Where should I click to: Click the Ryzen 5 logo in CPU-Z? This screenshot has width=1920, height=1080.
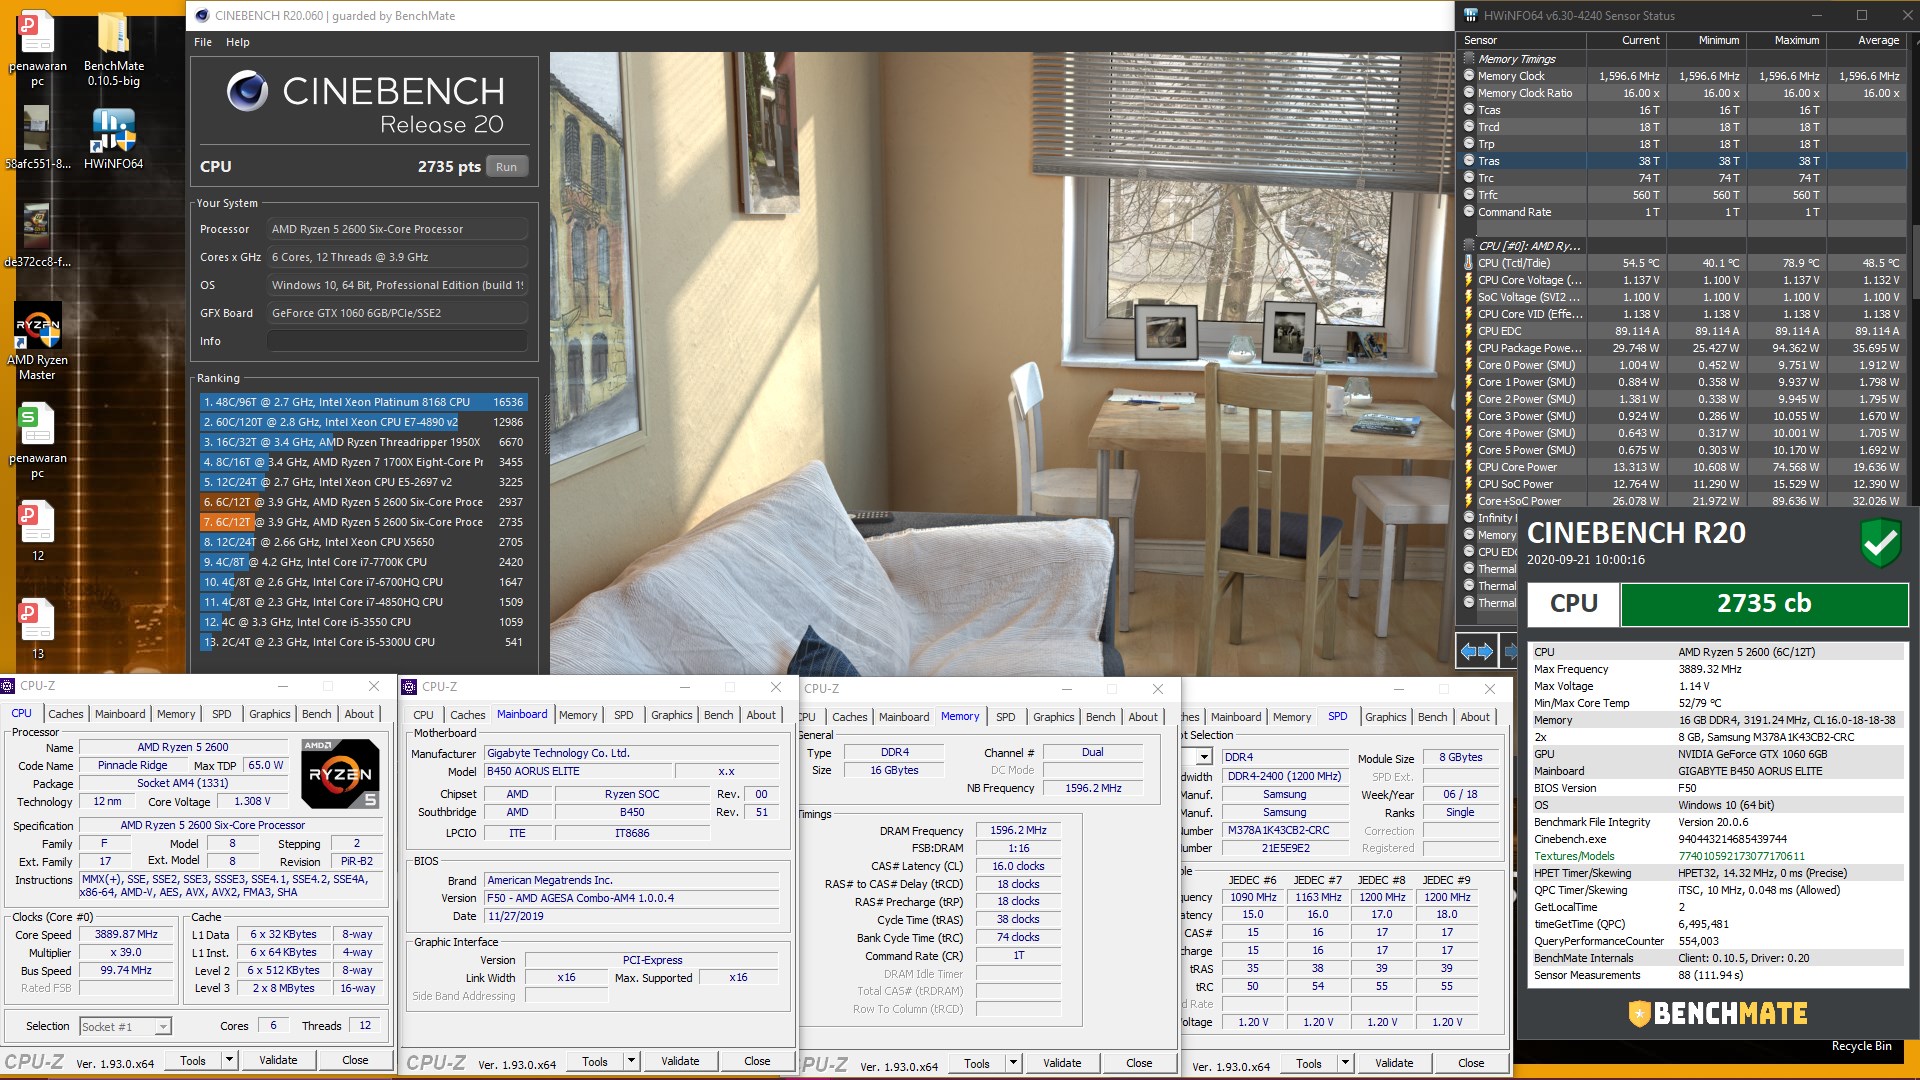click(340, 773)
